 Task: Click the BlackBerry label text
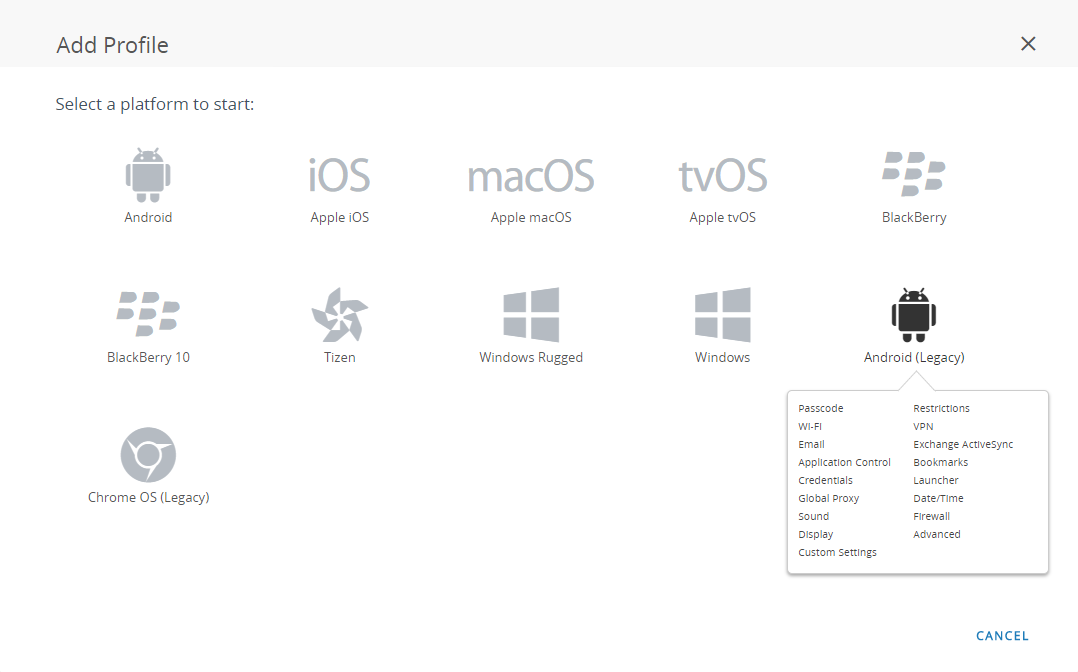click(914, 217)
